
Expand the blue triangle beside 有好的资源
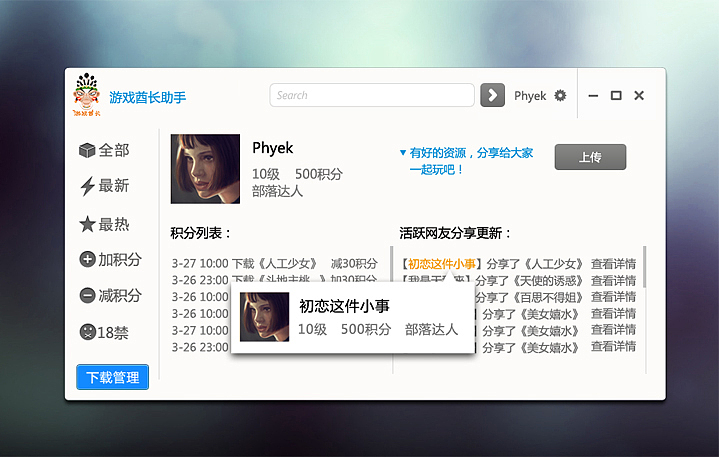[x=403, y=153]
